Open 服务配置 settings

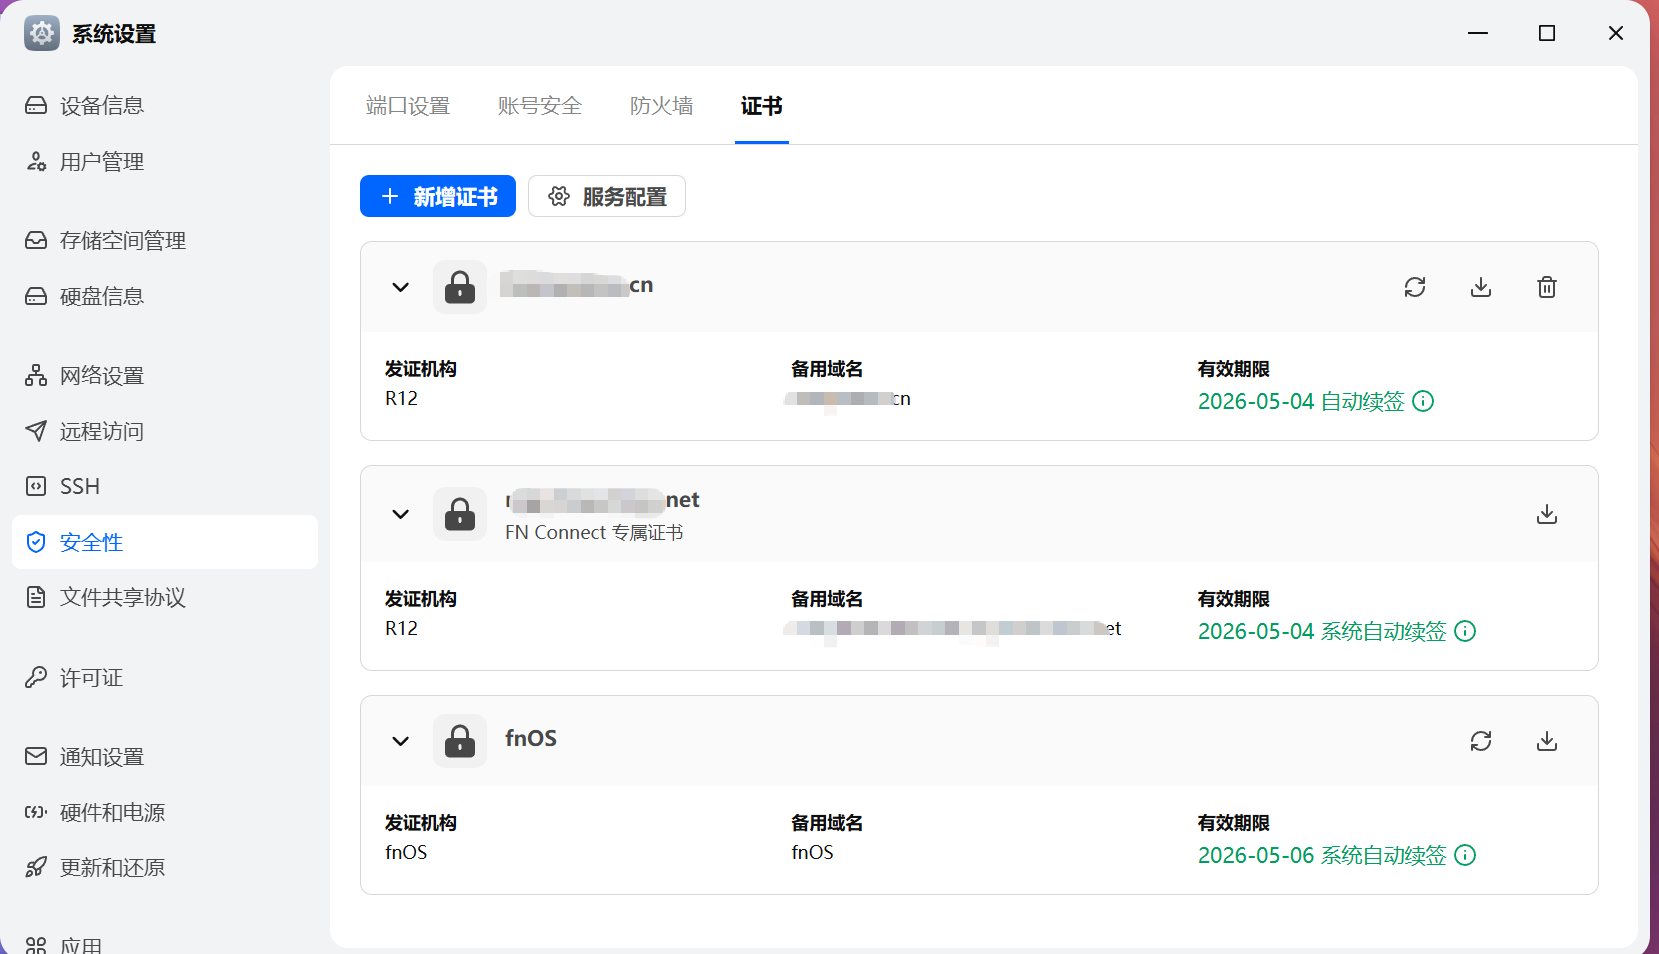click(x=607, y=197)
